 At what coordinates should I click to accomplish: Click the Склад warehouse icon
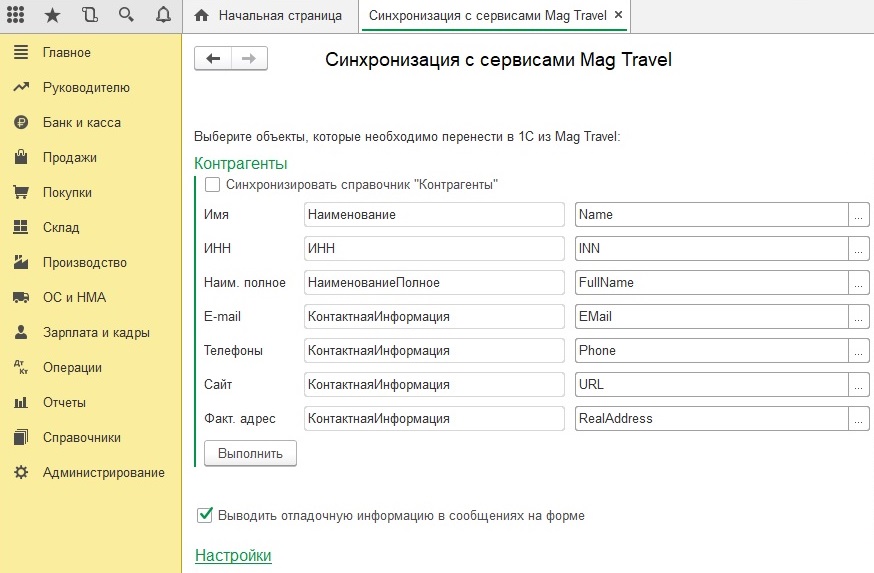tap(21, 227)
